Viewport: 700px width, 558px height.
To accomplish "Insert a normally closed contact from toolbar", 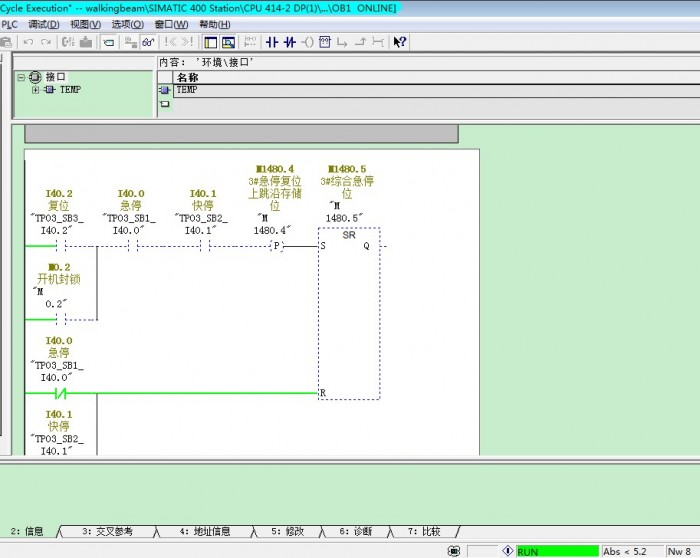I will coord(289,42).
